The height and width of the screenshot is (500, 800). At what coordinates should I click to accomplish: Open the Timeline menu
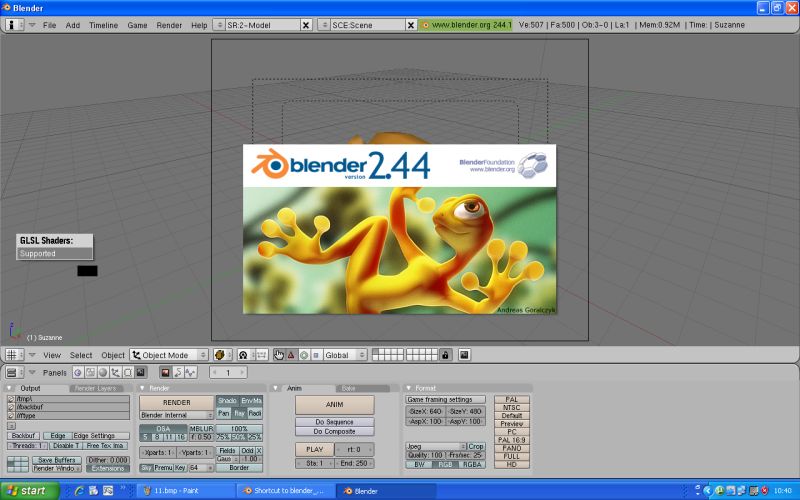[x=103, y=25]
